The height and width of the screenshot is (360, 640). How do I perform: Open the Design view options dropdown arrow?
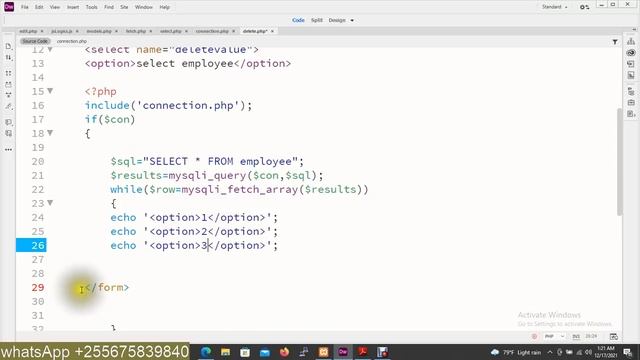352,20
